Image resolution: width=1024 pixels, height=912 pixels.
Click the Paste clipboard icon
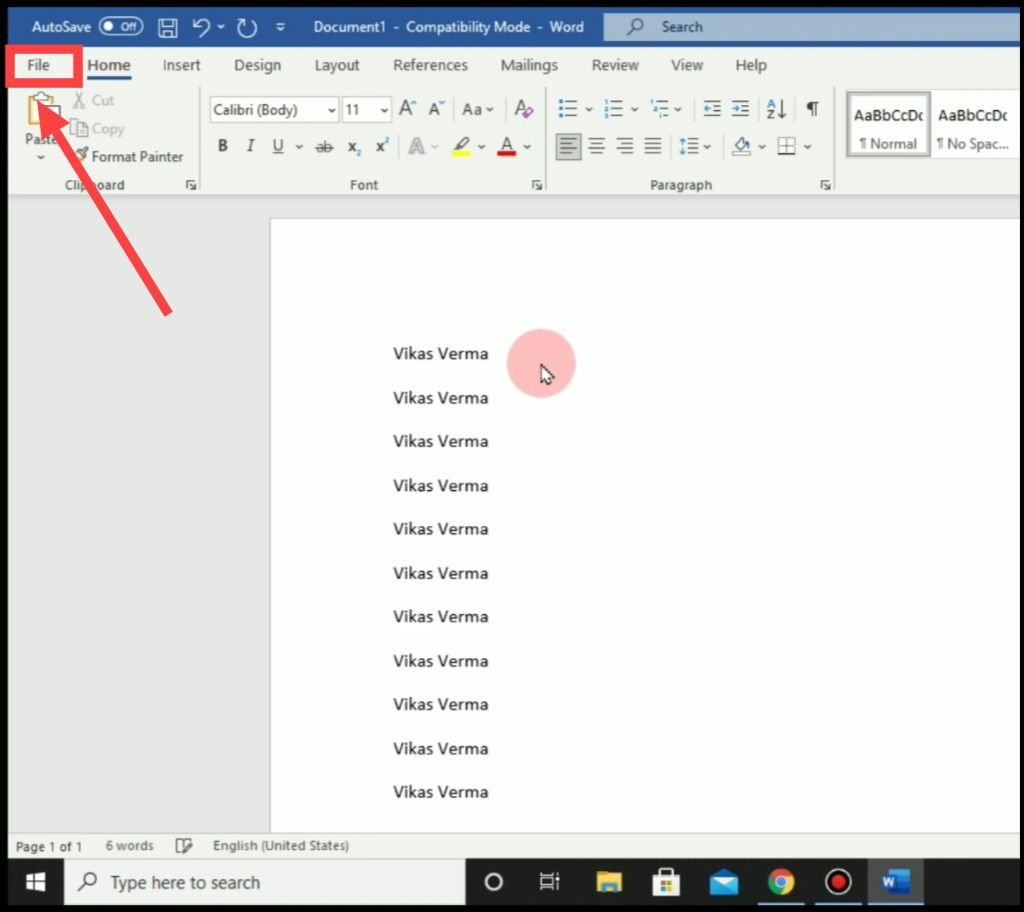point(42,109)
